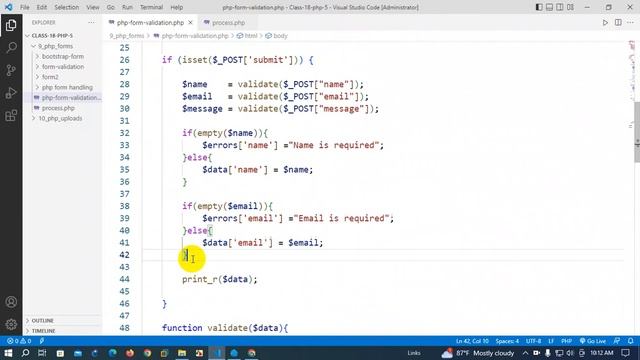Image resolution: width=640 pixels, height=360 pixels.
Task: Open the Terminal menu
Action: pos(151,7)
